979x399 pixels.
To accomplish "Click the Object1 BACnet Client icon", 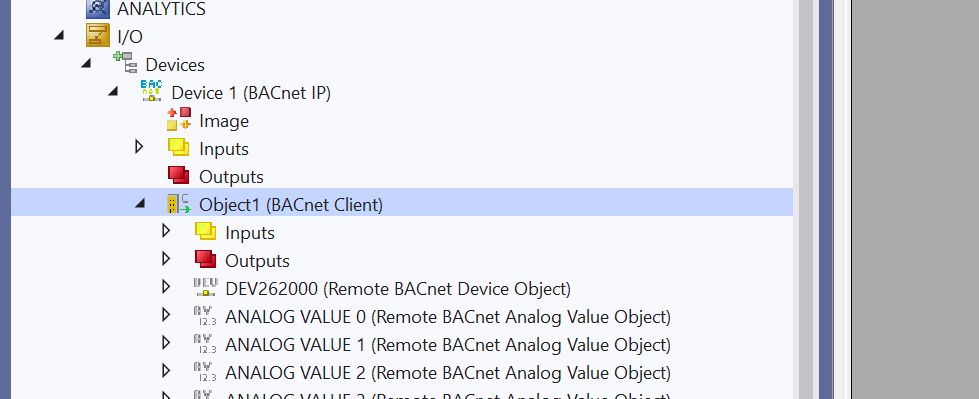I will pos(179,204).
